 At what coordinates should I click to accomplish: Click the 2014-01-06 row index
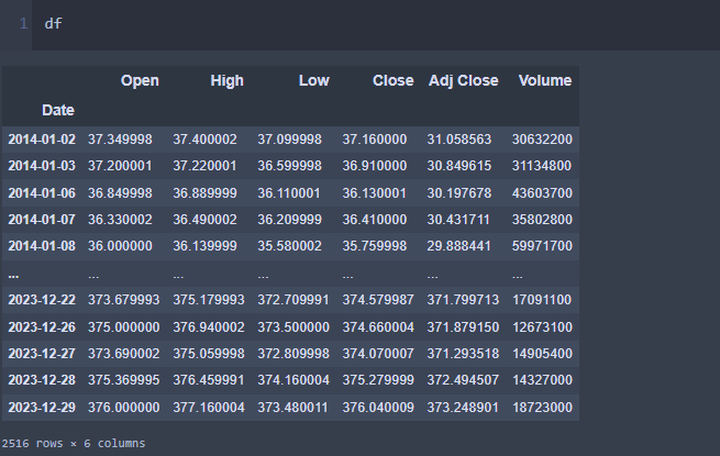[41, 193]
